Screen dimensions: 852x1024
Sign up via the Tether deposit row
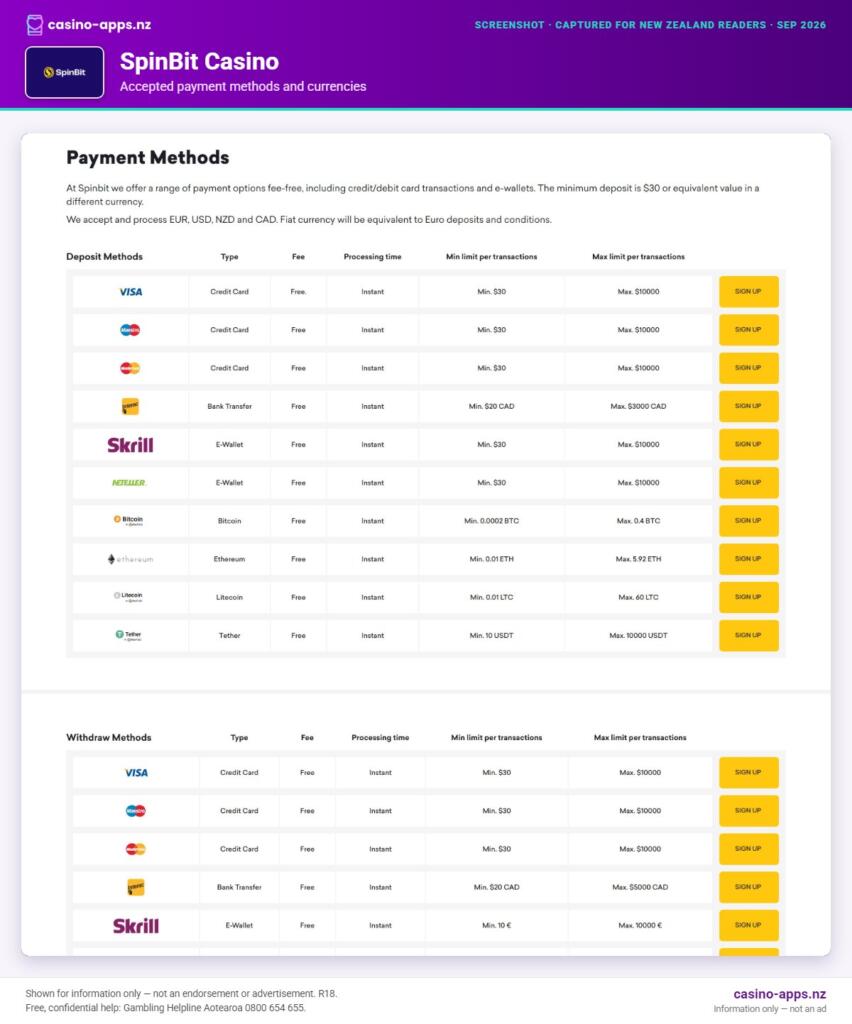(x=749, y=635)
